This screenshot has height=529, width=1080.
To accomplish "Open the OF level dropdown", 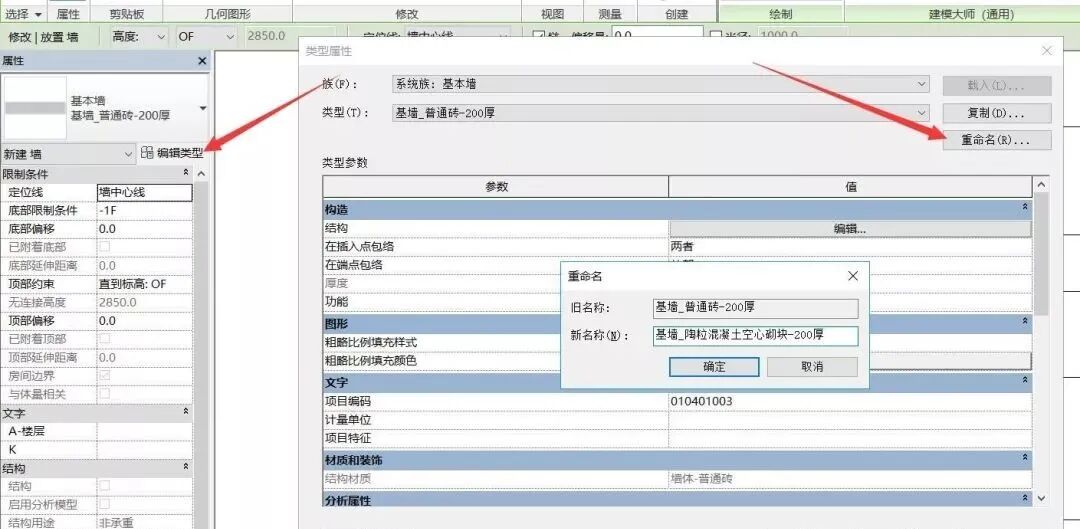I will pos(229,37).
